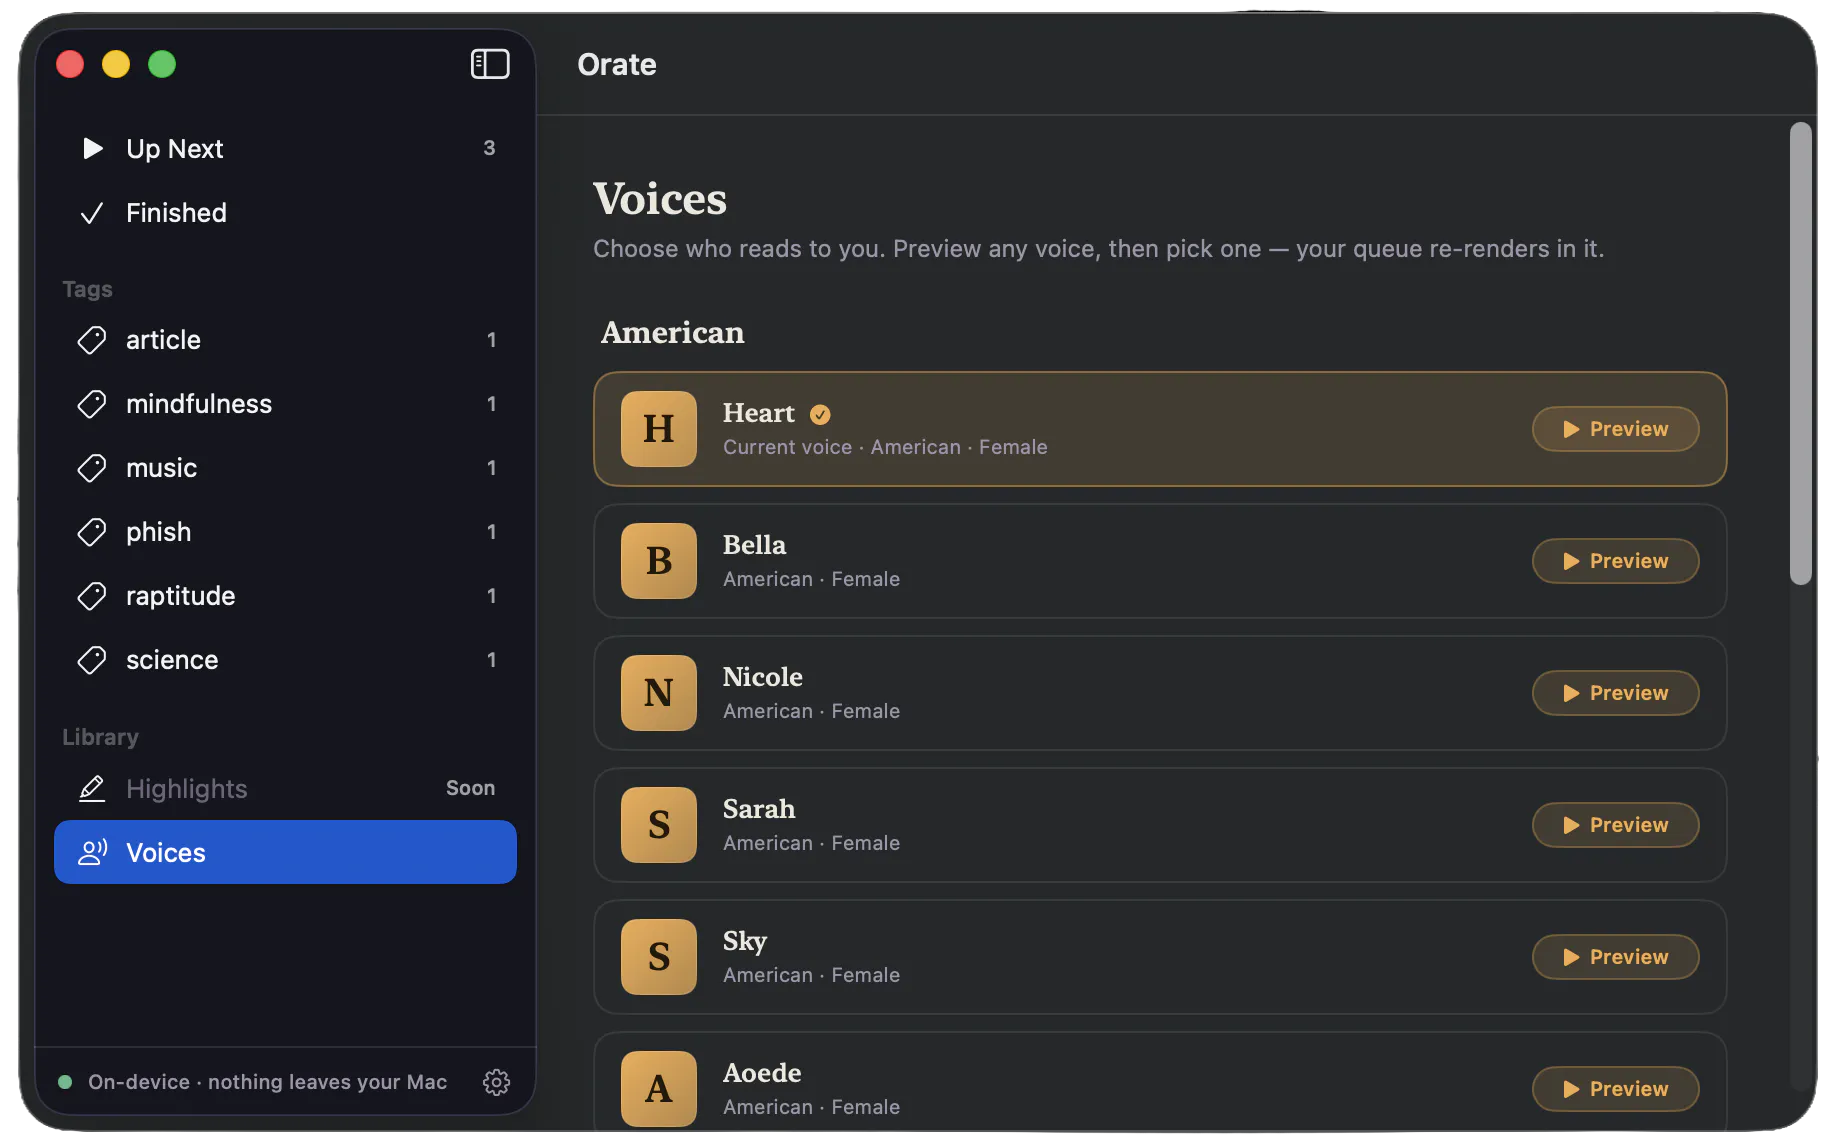Click the Nicole voice N avatar

pyautogui.click(x=658, y=693)
